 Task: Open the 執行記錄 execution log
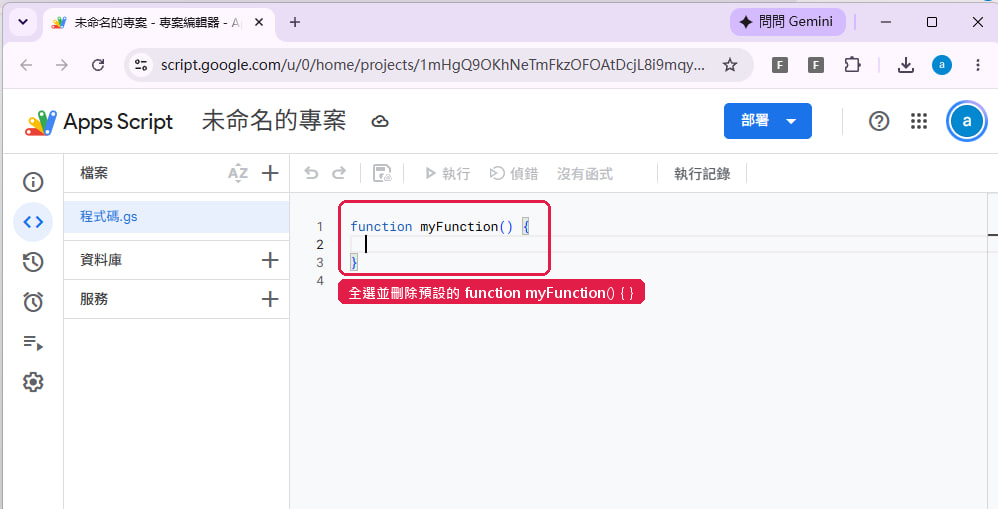point(702,174)
